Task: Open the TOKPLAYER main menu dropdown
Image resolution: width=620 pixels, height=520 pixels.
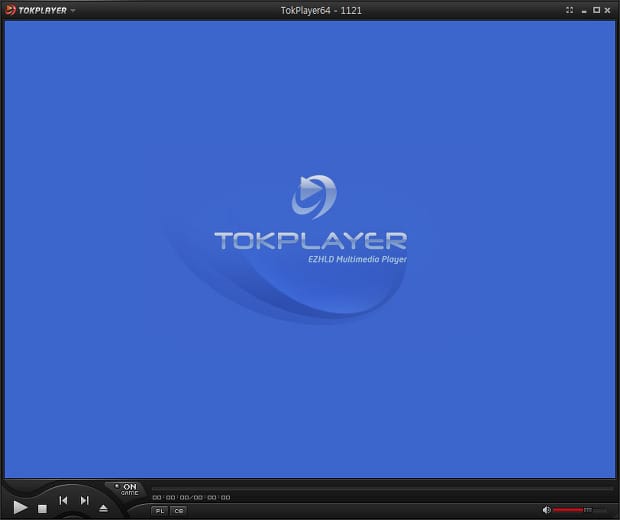Action: click(x=73, y=11)
